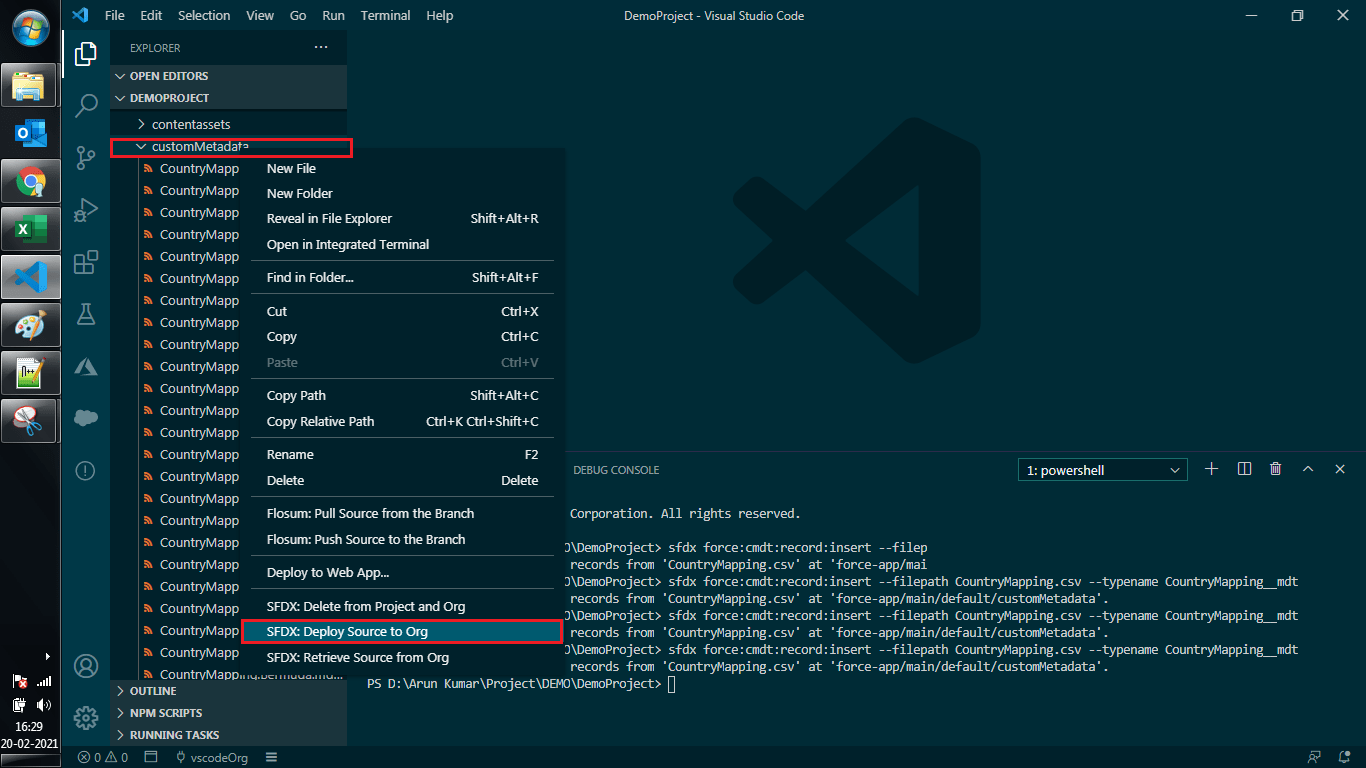Open the Source Control view
The height and width of the screenshot is (768, 1366).
(86, 157)
